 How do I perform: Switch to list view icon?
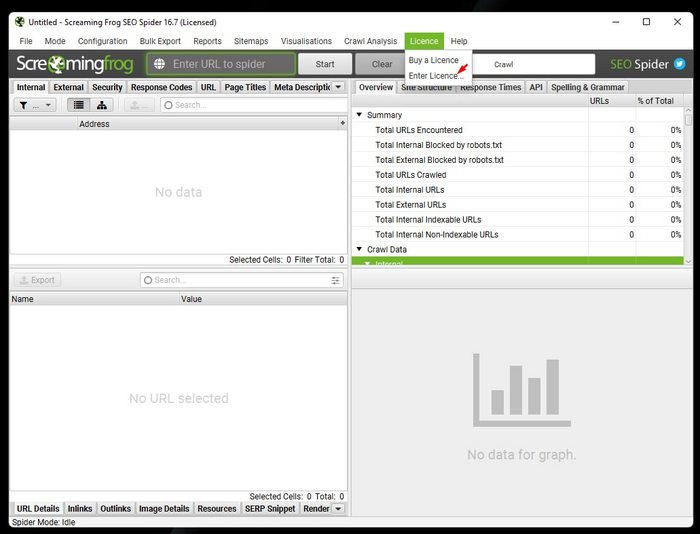coord(79,105)
